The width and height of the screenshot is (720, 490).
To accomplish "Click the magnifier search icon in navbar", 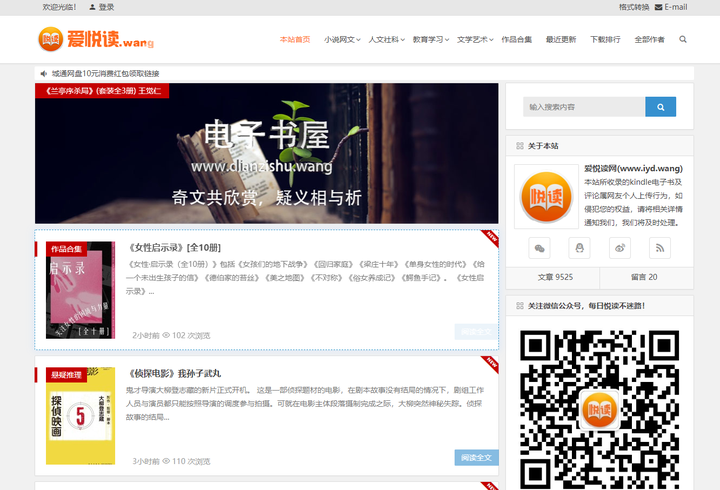I will pos(683,40).
